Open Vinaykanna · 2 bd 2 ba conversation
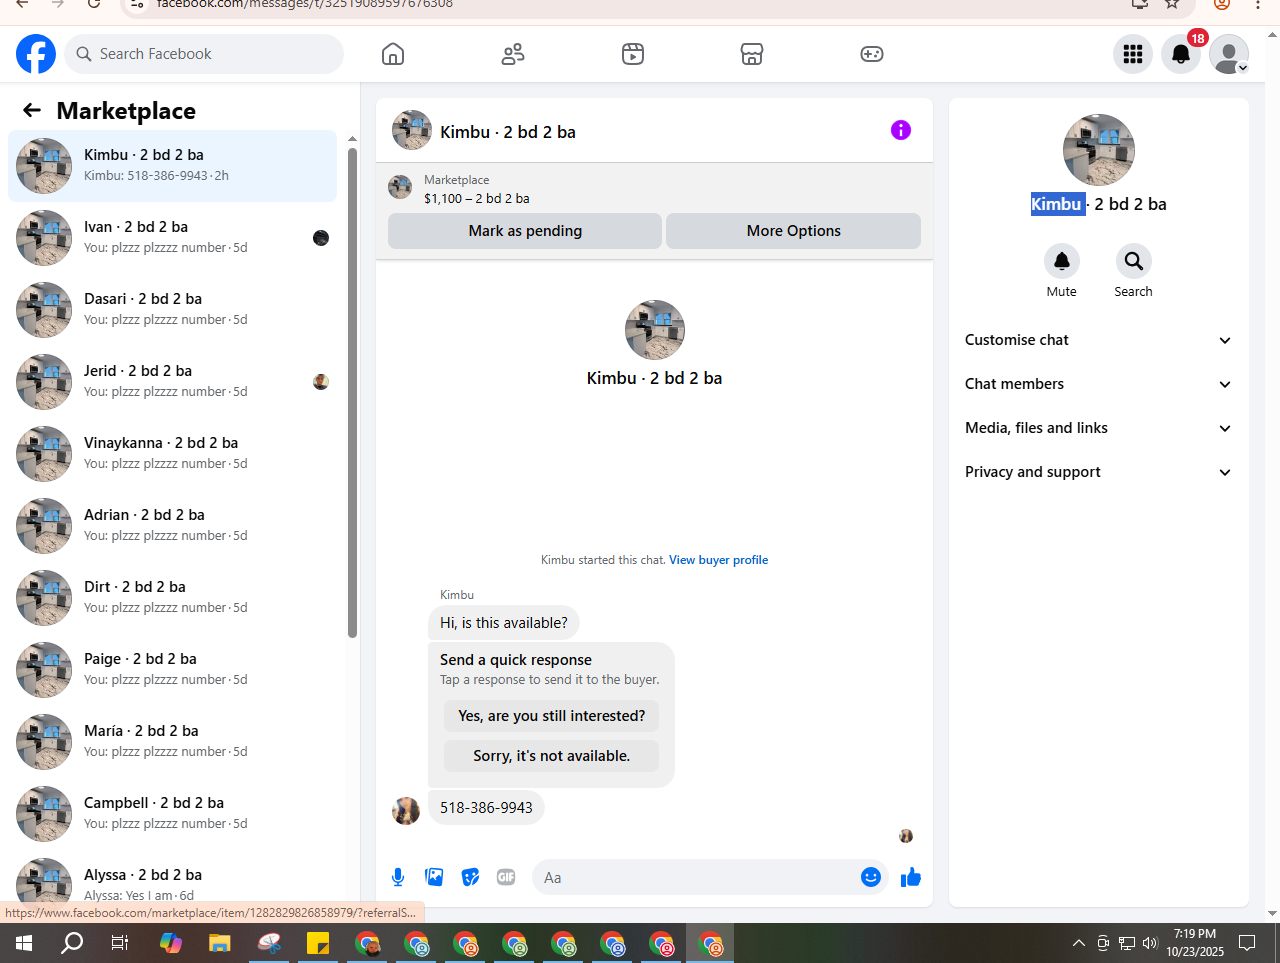 point(173,454)
